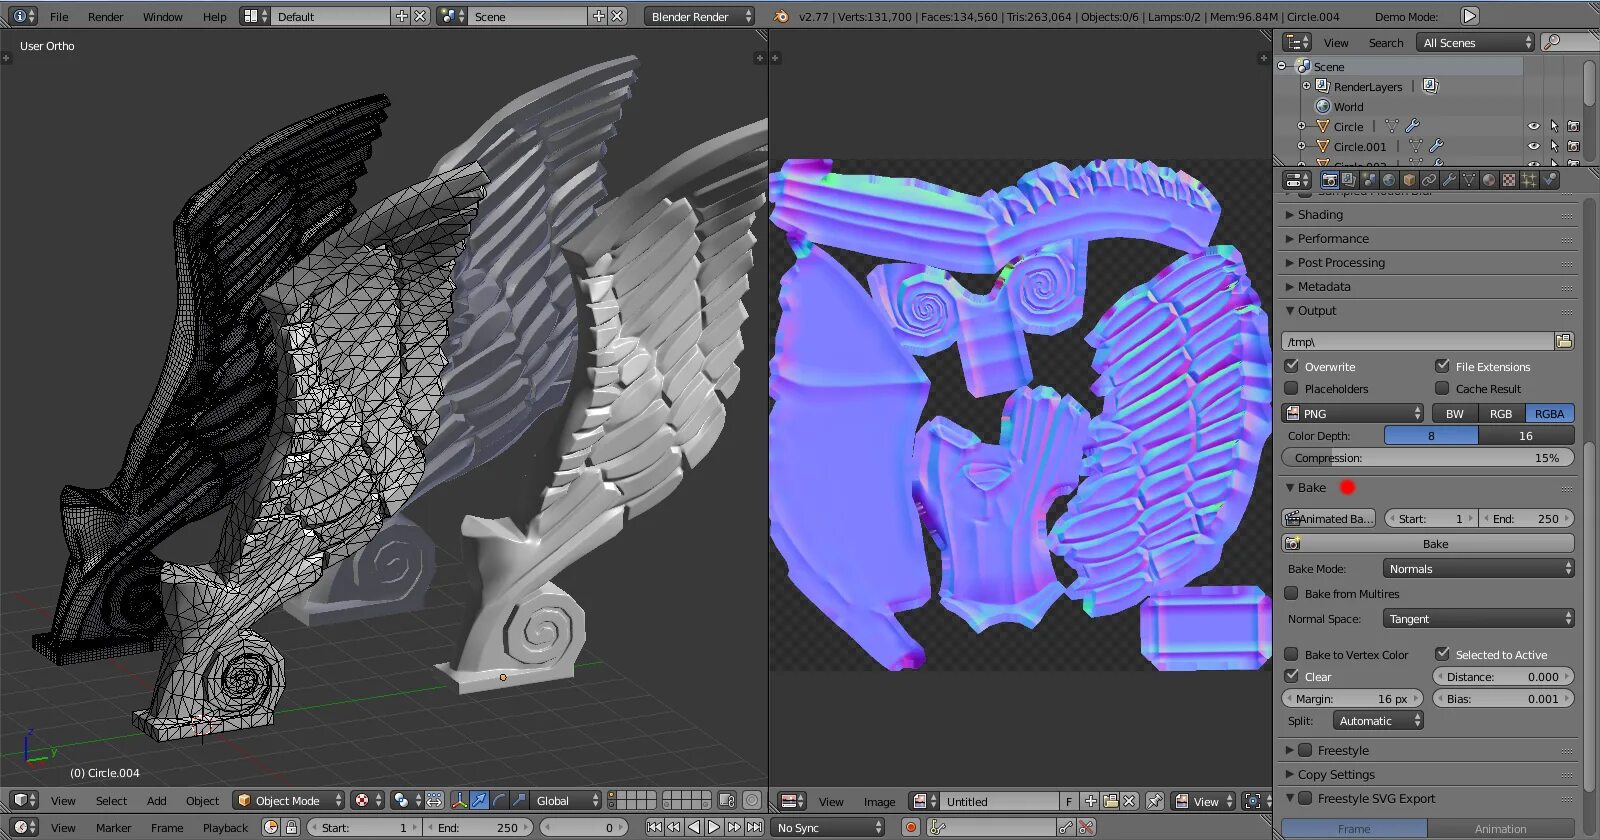The image size is (1600, 840).
Task: Click the viewport shading selector icon
Action: (x=366, y=800)
